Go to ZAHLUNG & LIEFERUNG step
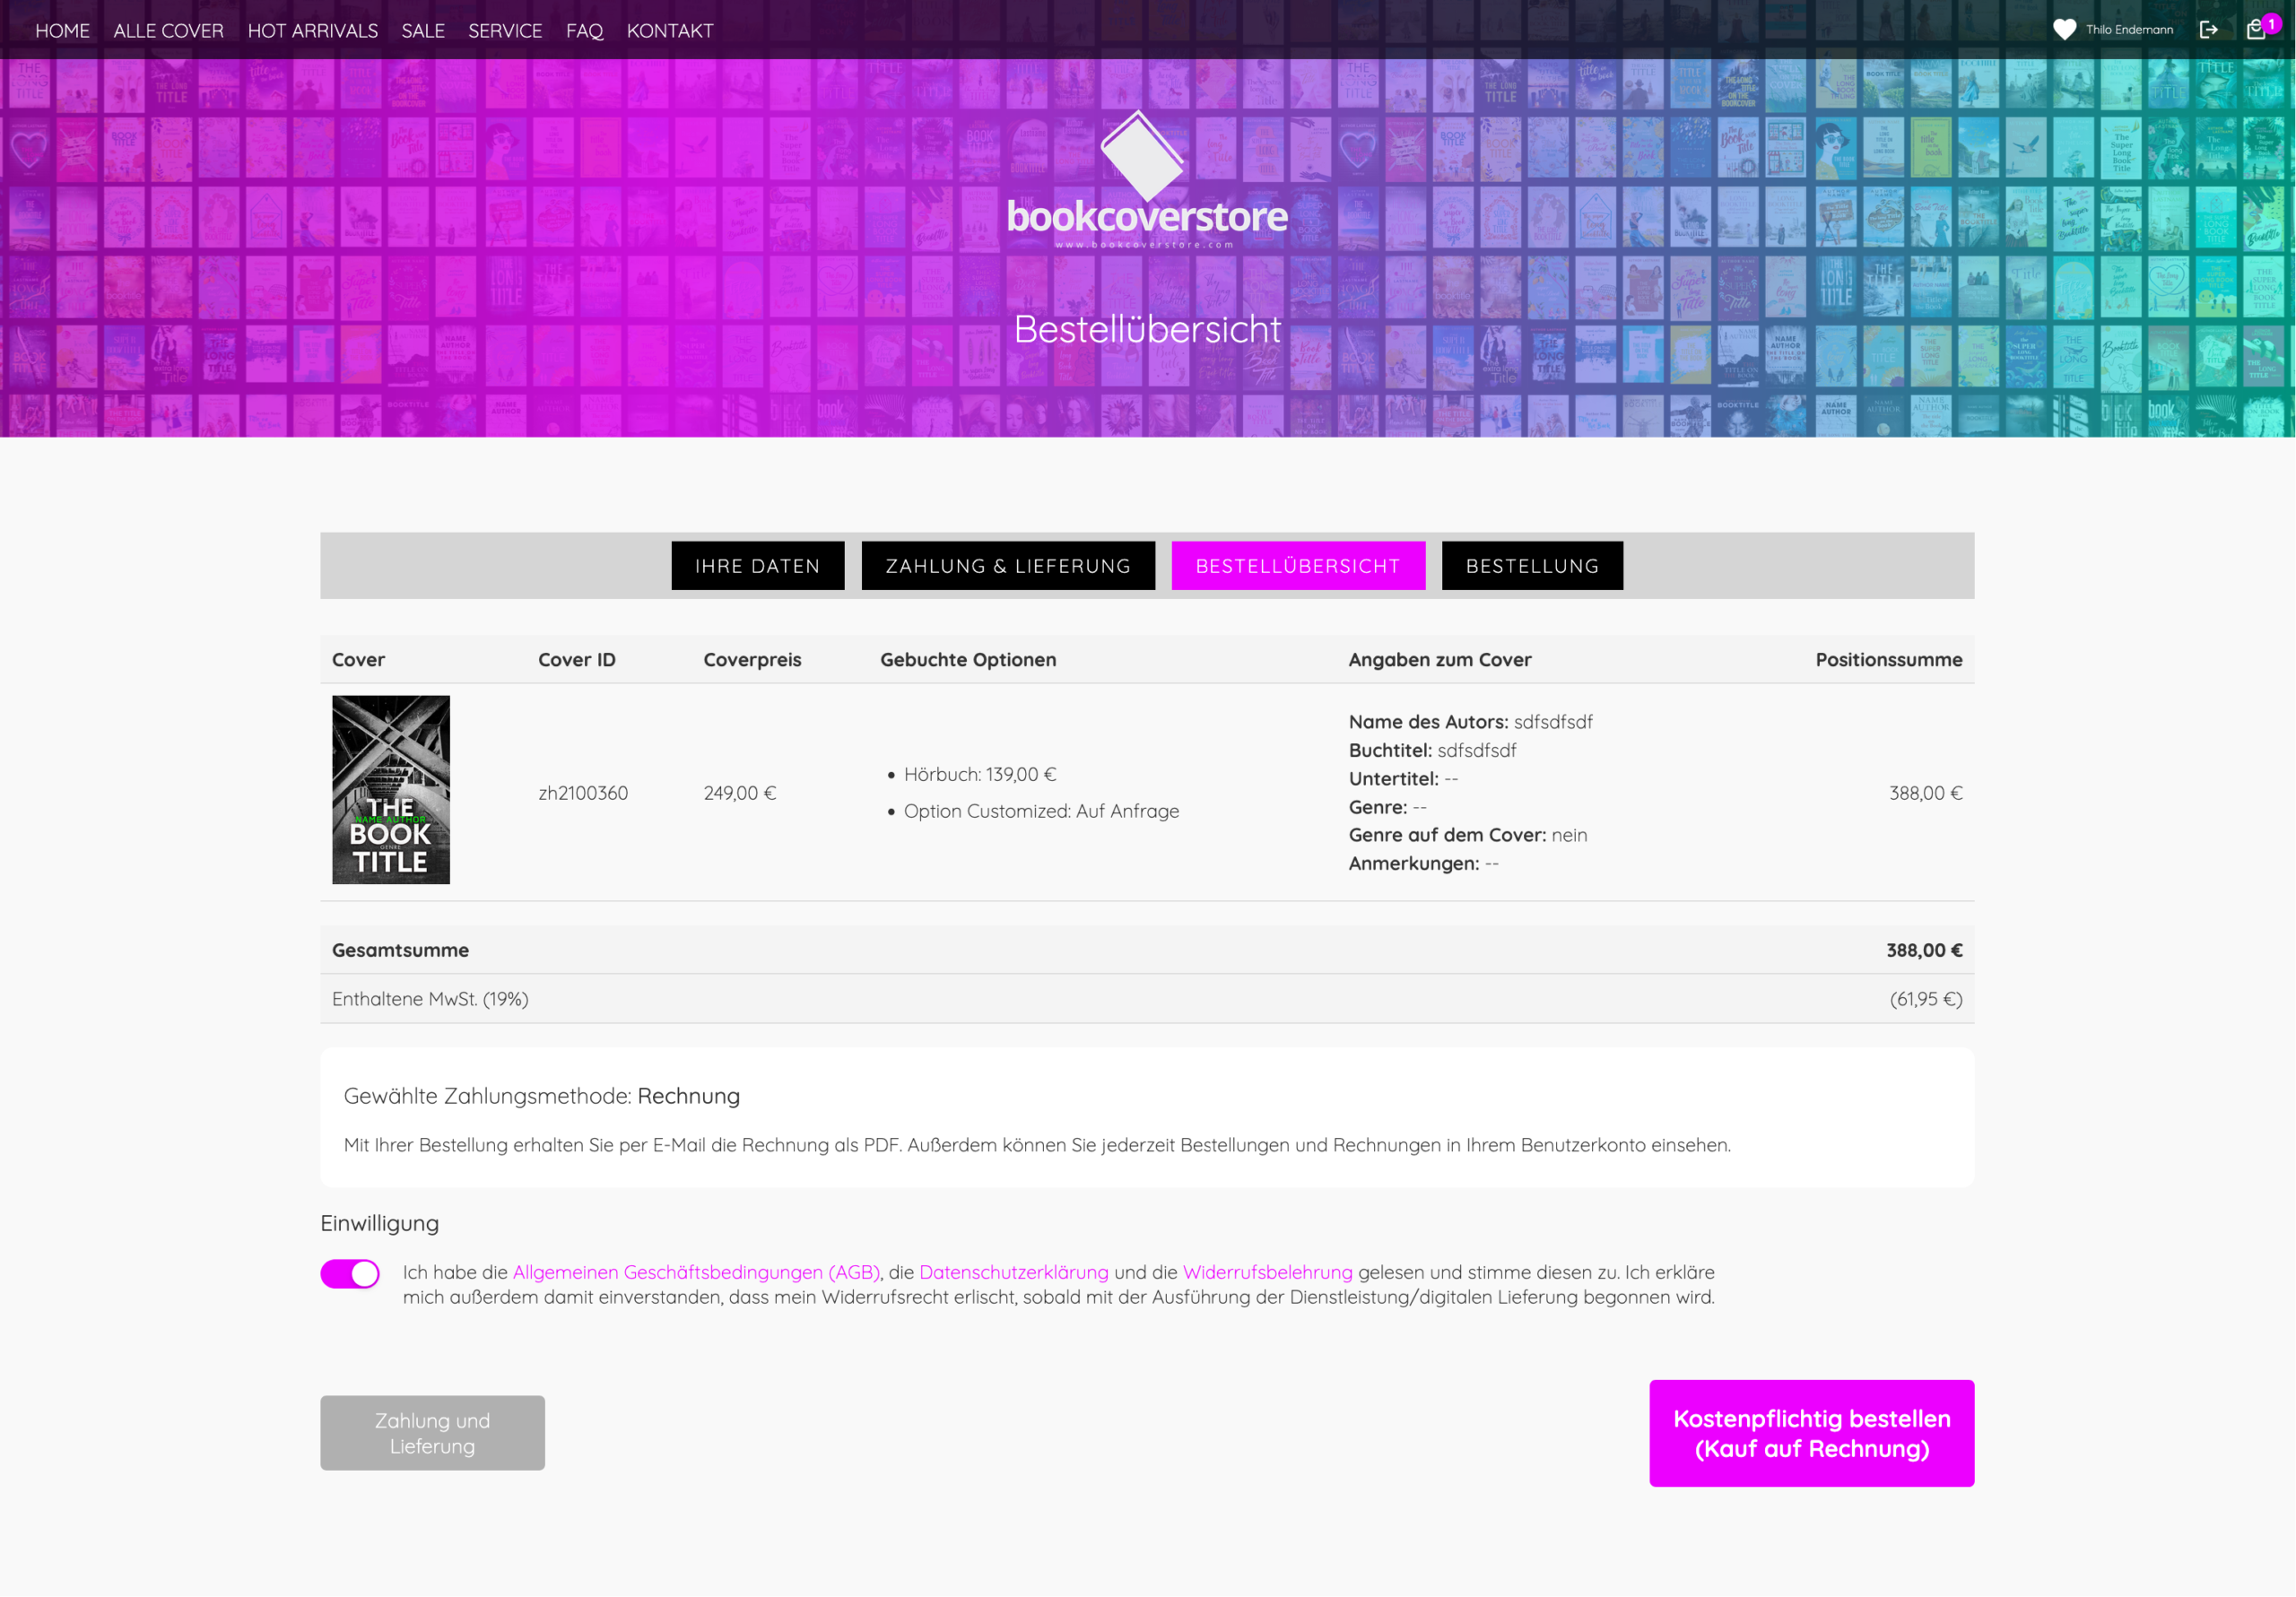 tap(1007, 566)
